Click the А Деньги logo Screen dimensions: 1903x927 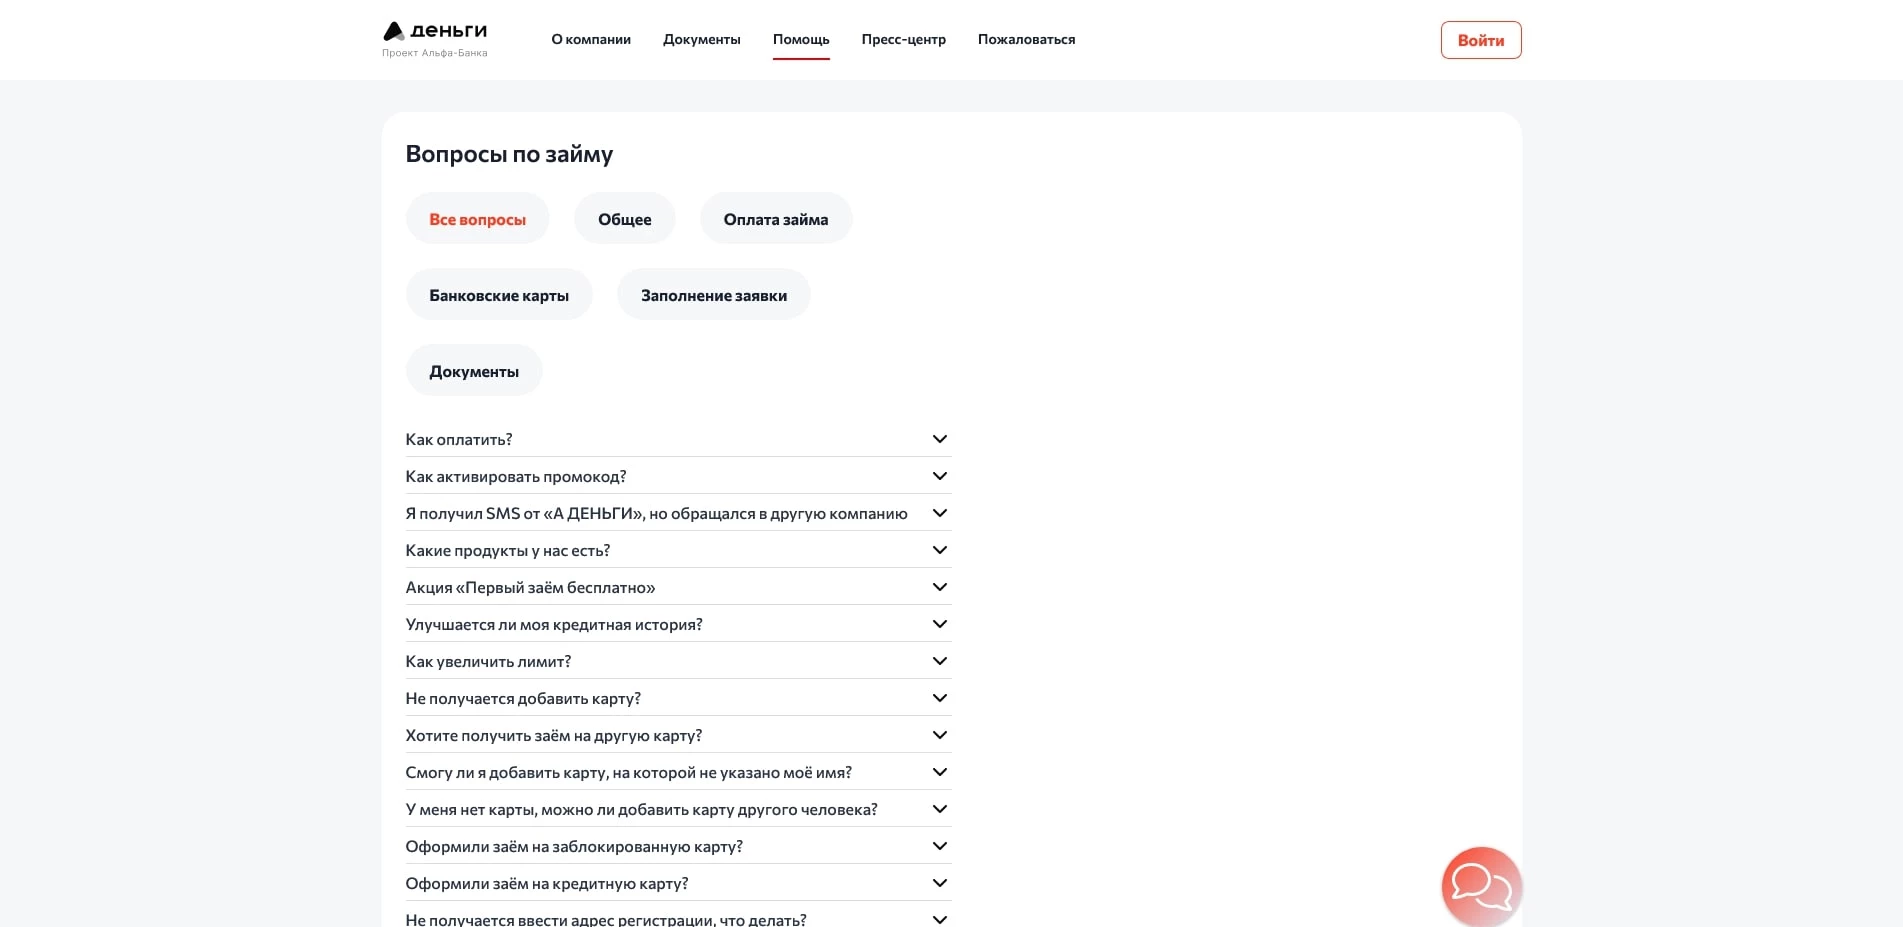(x=435, y=39)
